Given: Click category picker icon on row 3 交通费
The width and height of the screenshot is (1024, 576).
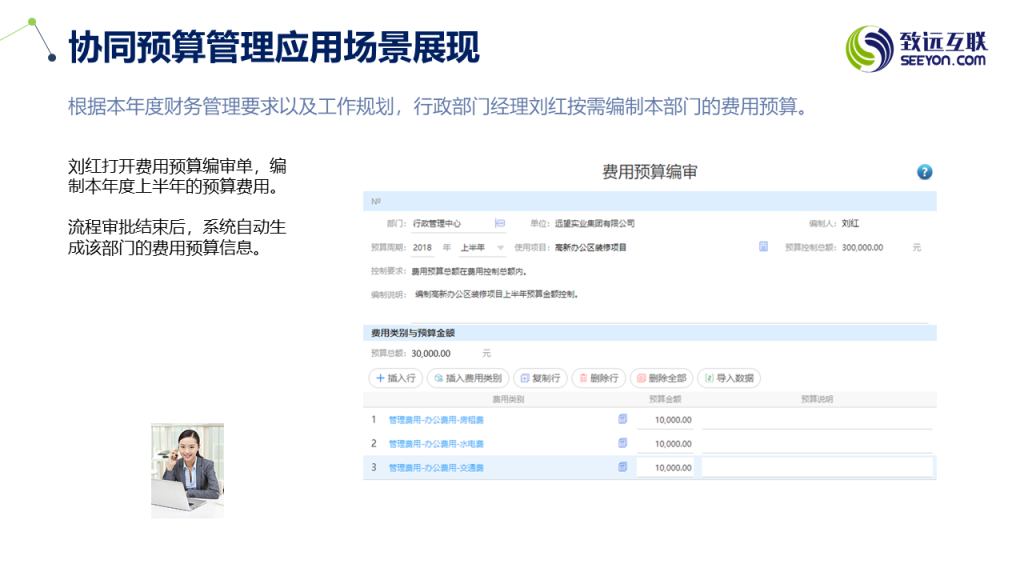Looking at the screenshot, I should pos(623,467).
